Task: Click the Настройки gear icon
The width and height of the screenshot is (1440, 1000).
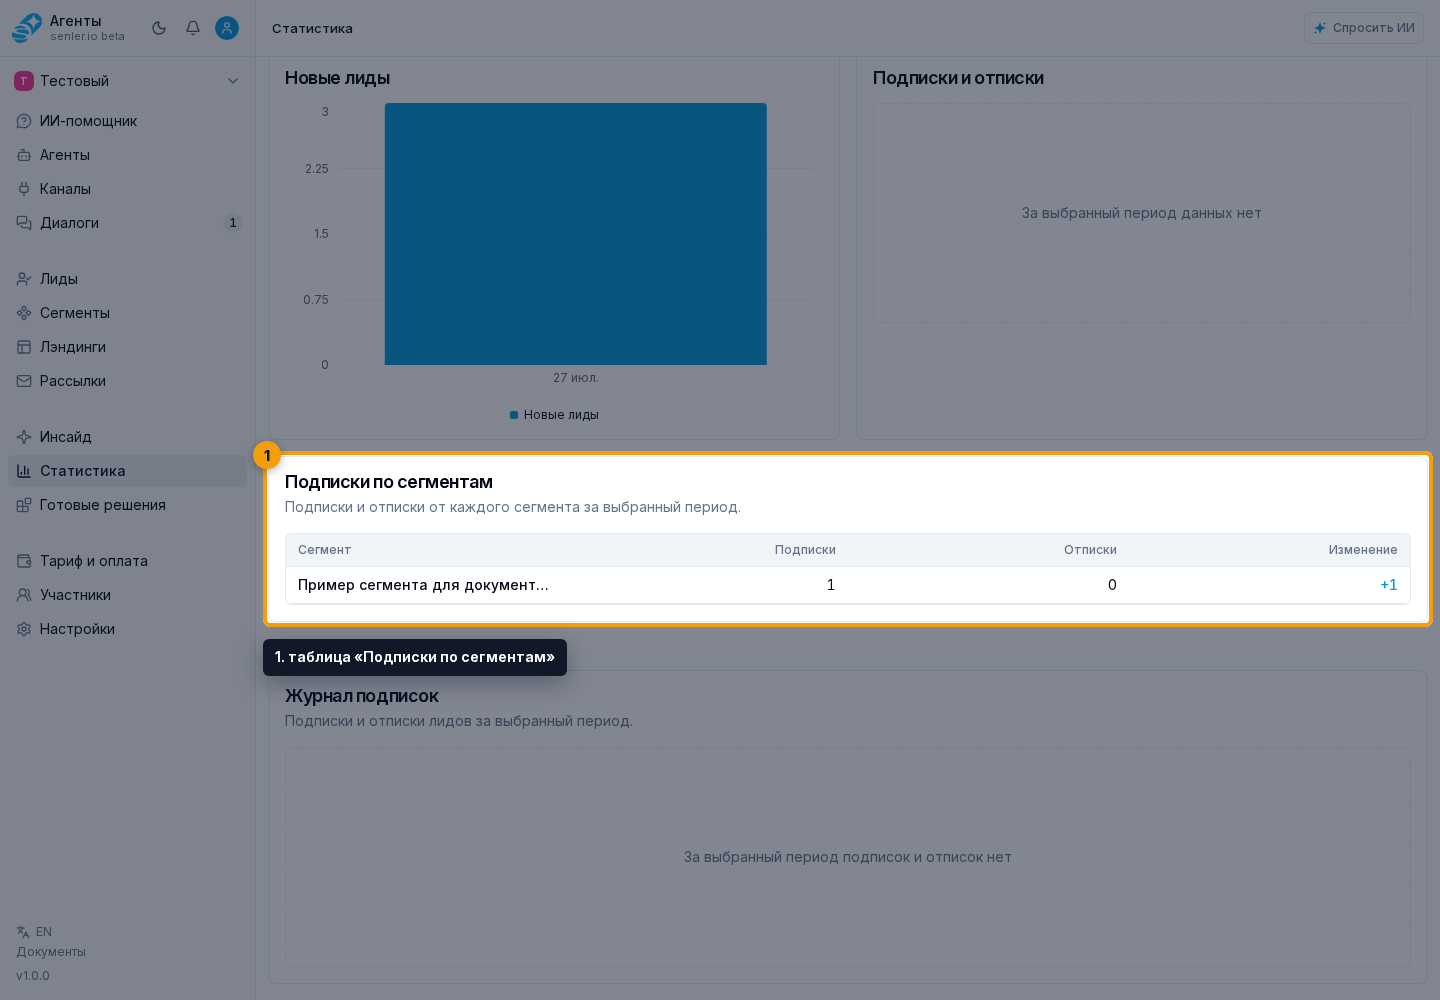Action: point(24,629)
